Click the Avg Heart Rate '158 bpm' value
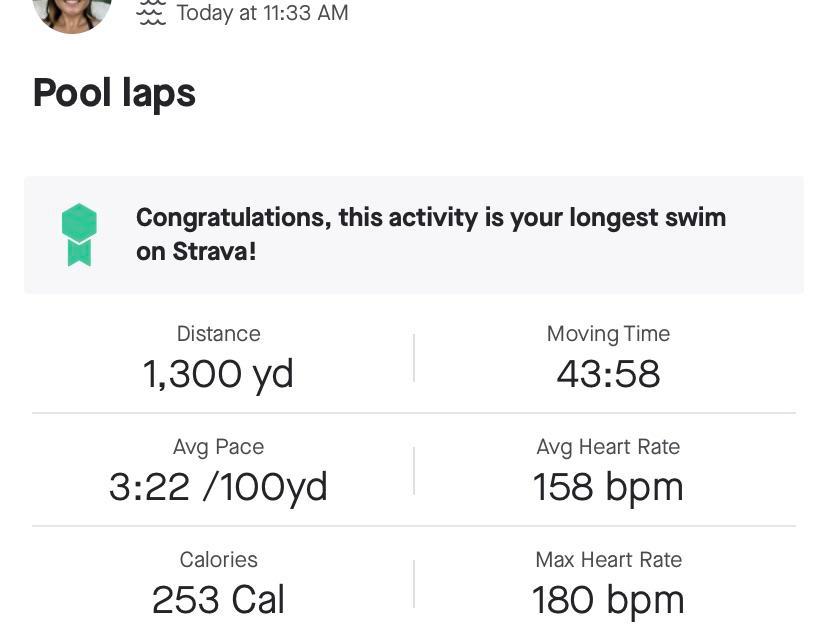 click(608, 486)
